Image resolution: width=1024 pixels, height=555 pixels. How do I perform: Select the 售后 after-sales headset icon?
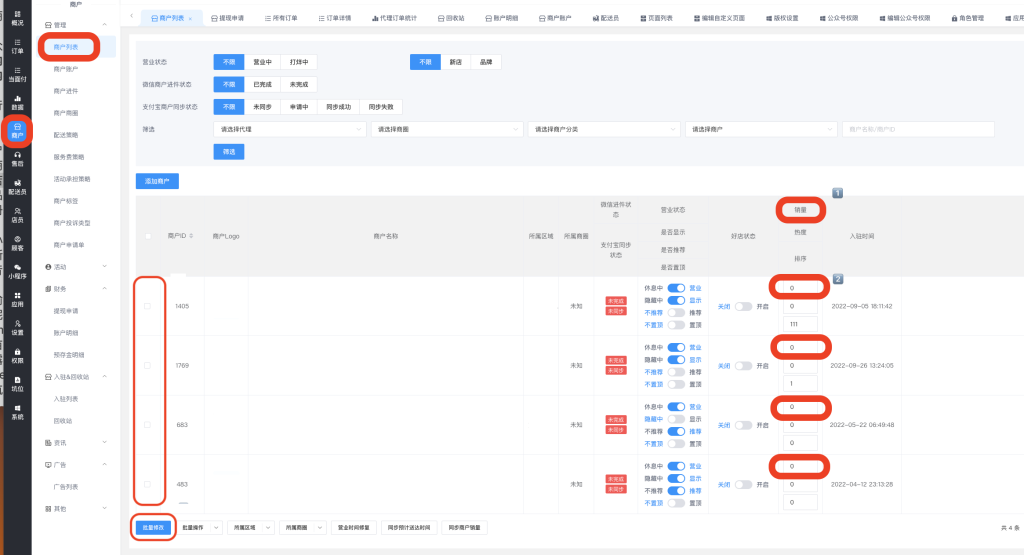tap(17, 157)
